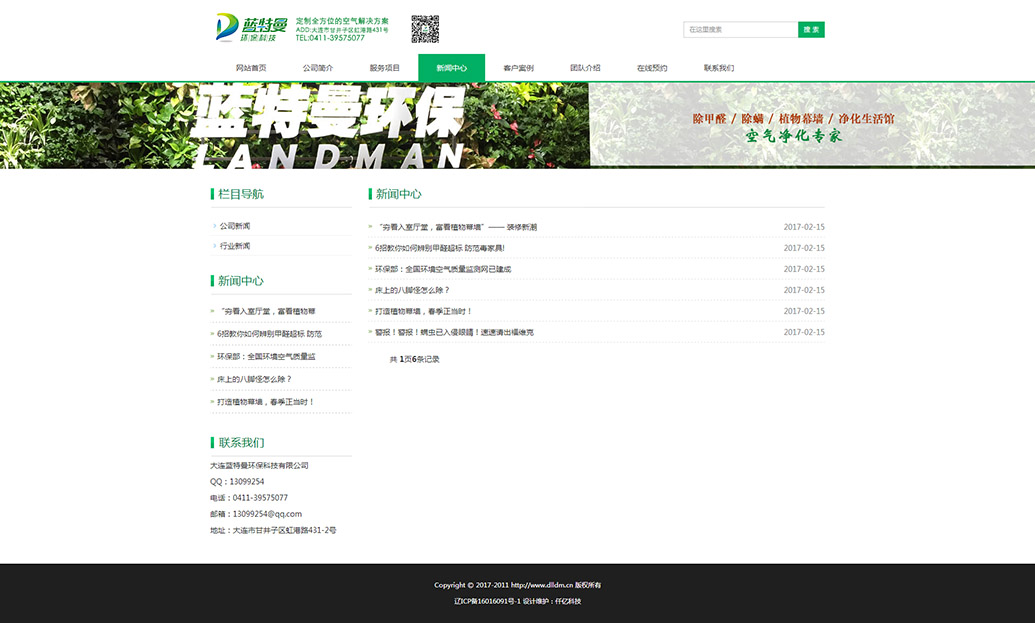Click the QR code image in header
Viewport: 1035px width, 623px height.
(425, 29)
